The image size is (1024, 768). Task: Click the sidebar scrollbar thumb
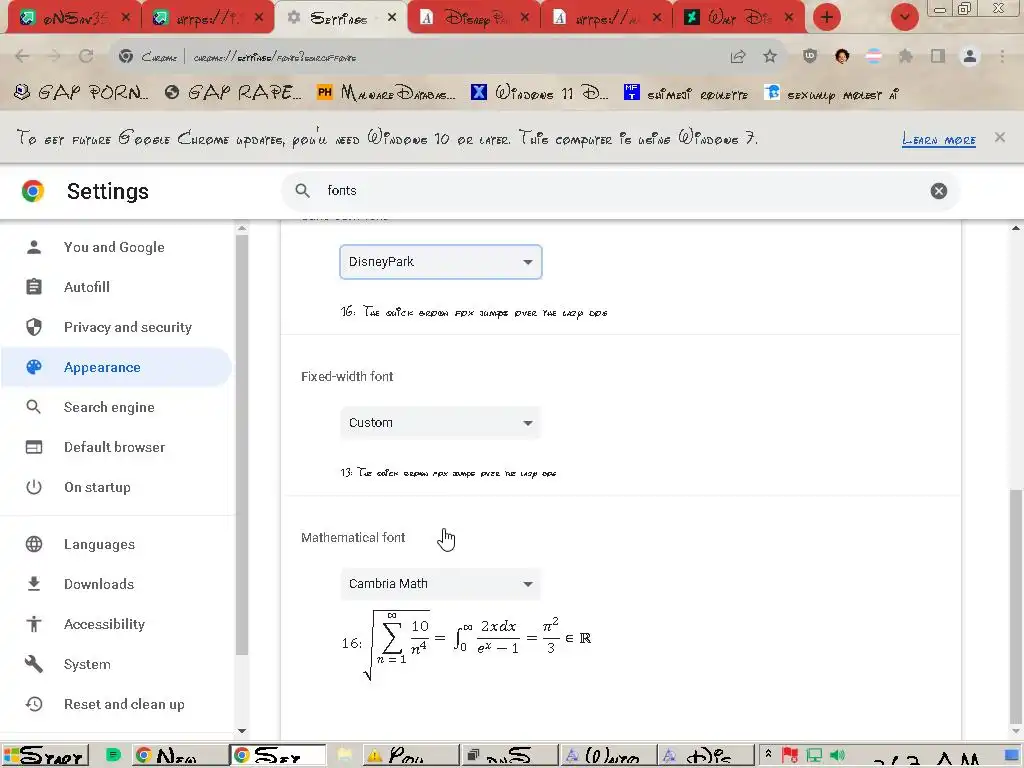[x=242, y=444]
